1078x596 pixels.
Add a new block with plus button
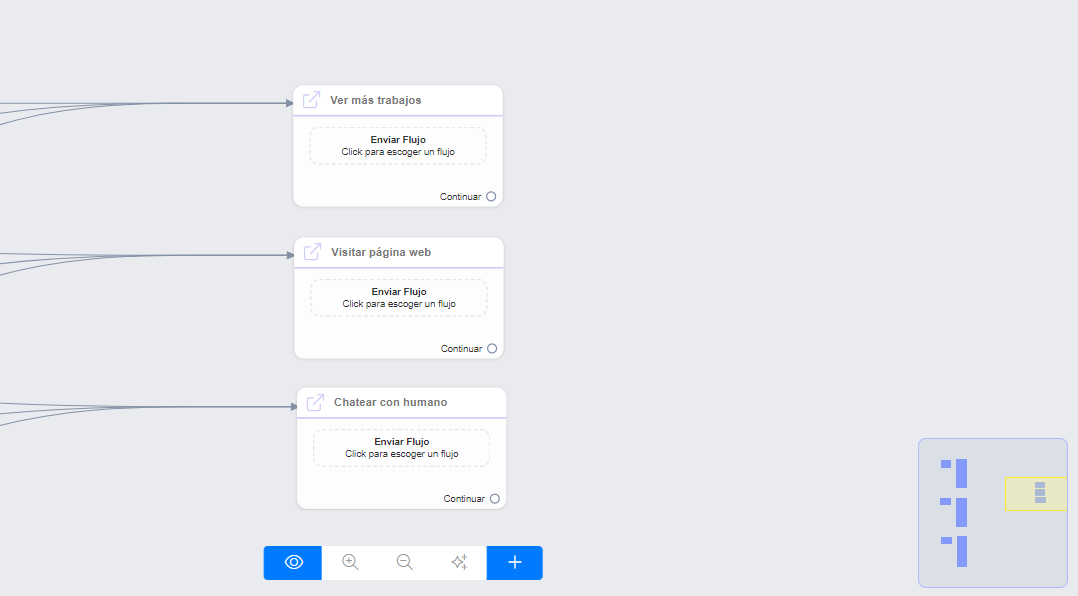click(515, 562)
